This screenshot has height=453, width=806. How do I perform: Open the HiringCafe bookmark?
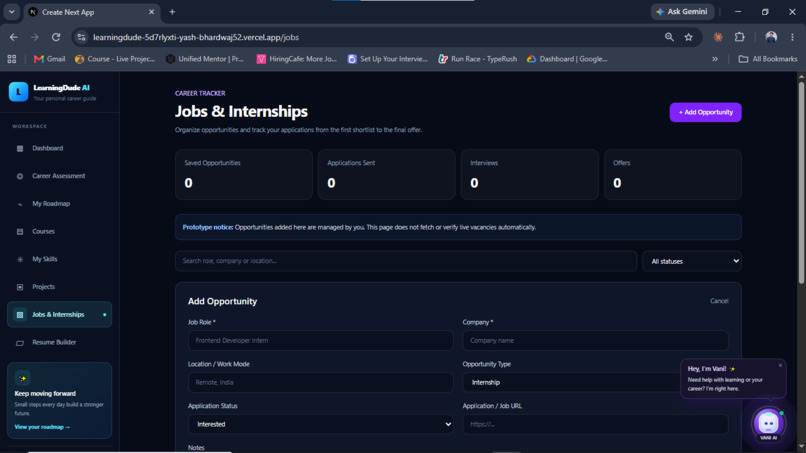click(x=297, y=59)
